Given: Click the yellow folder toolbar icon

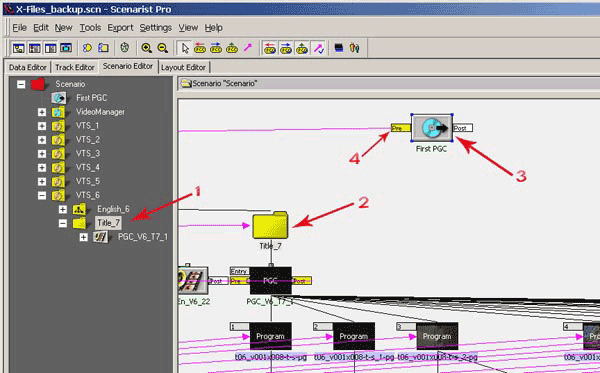Looking at the screenshot, I should 103,48.
